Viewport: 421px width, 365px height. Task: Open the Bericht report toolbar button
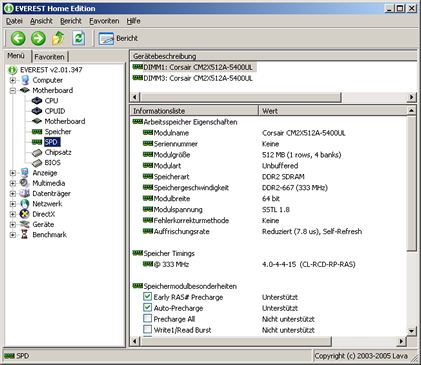[118, 38]
